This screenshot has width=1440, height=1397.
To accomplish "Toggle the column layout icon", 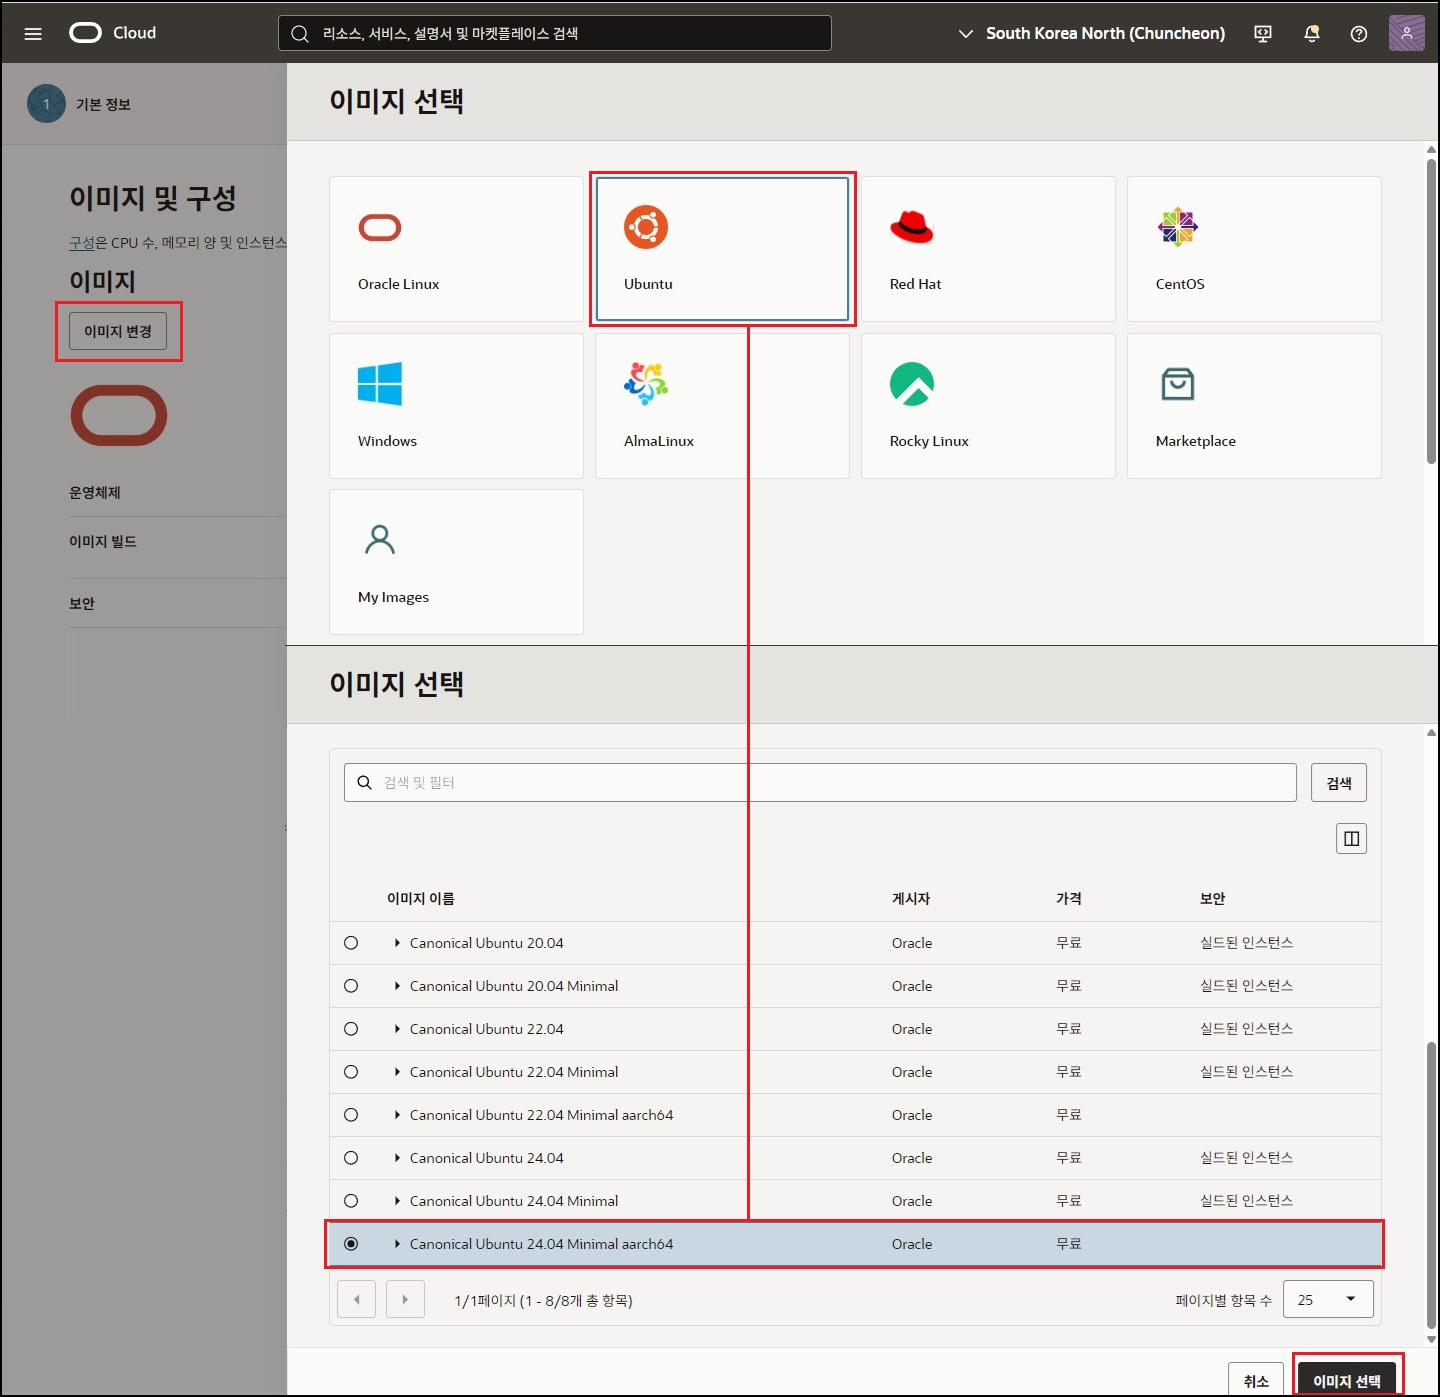I will [1352, 838].
